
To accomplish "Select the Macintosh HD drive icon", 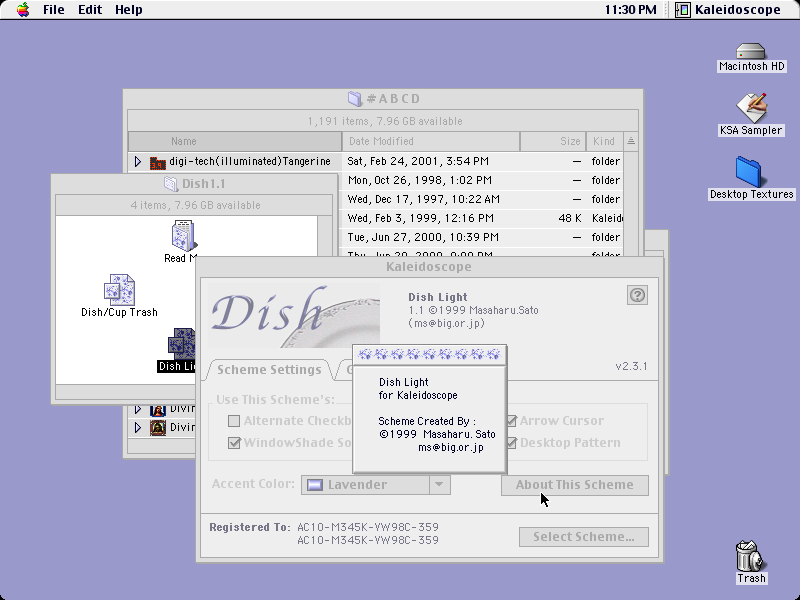I will (x=751, y=52).
